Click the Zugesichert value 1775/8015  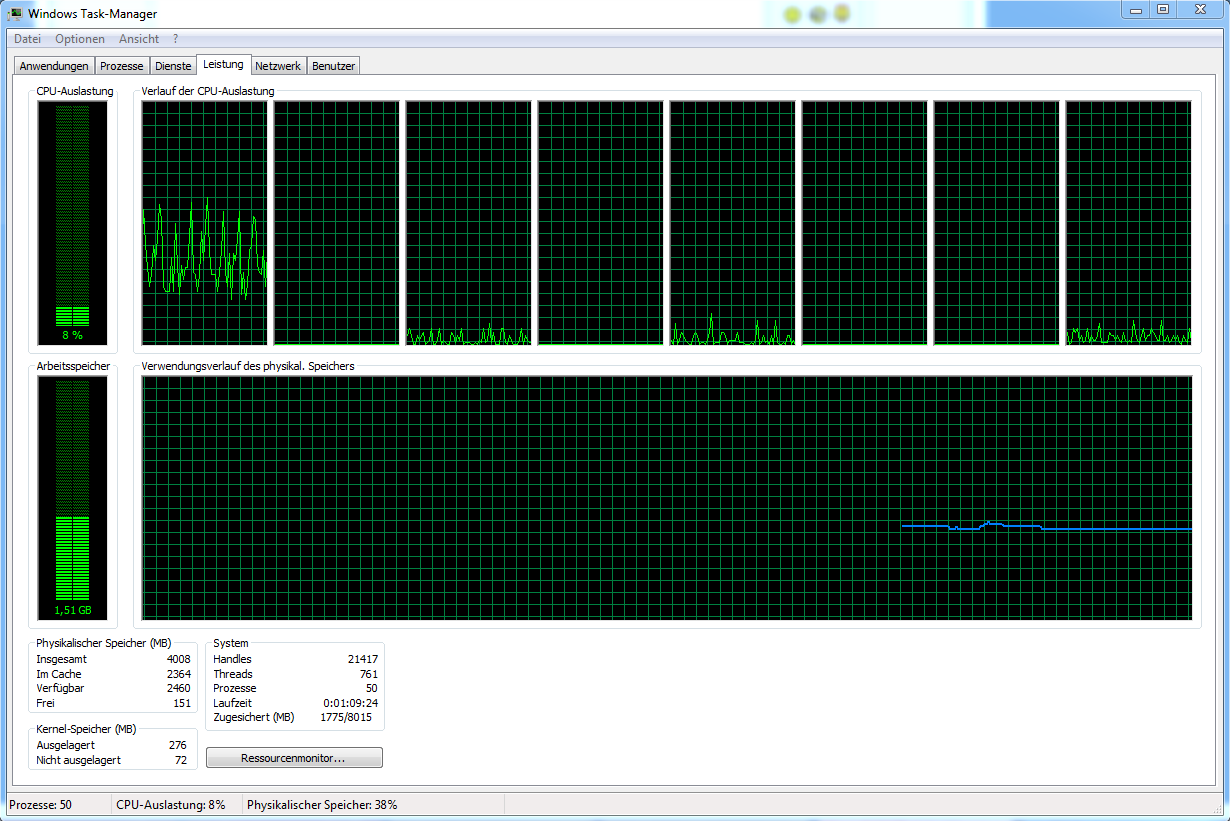point(347,717)
